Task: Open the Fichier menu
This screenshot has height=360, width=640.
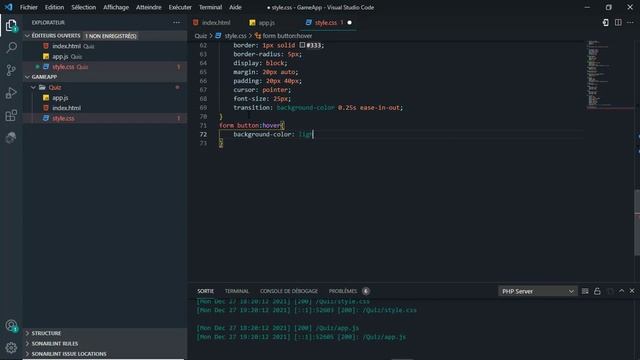Action: pos(29,7)
